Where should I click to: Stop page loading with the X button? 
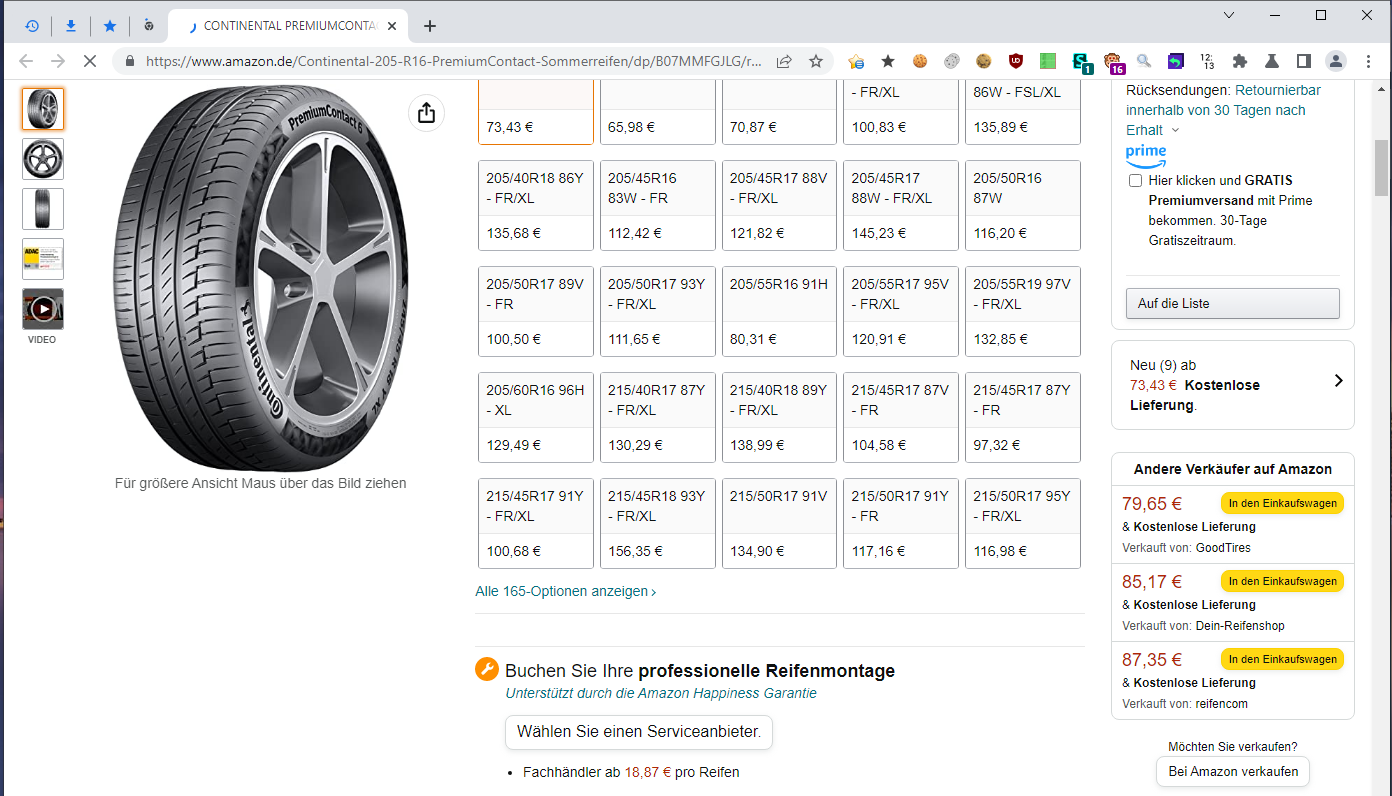[89, 61]
